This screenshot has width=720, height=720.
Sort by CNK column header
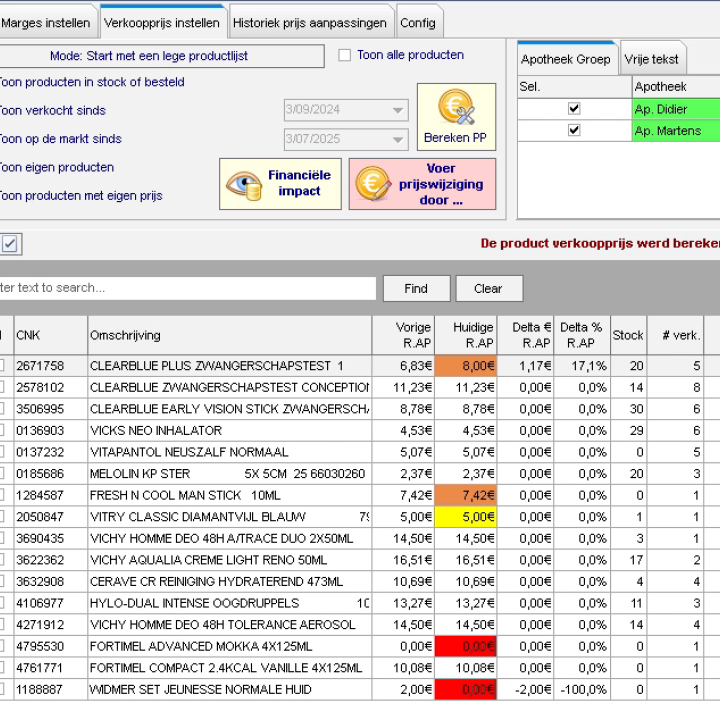pyautogui.click(x=51, y=335)
